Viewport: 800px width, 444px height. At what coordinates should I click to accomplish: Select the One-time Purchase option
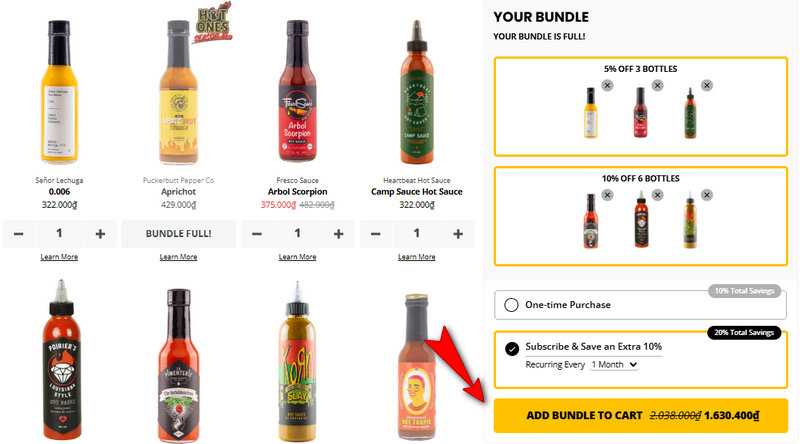(511, 305)
